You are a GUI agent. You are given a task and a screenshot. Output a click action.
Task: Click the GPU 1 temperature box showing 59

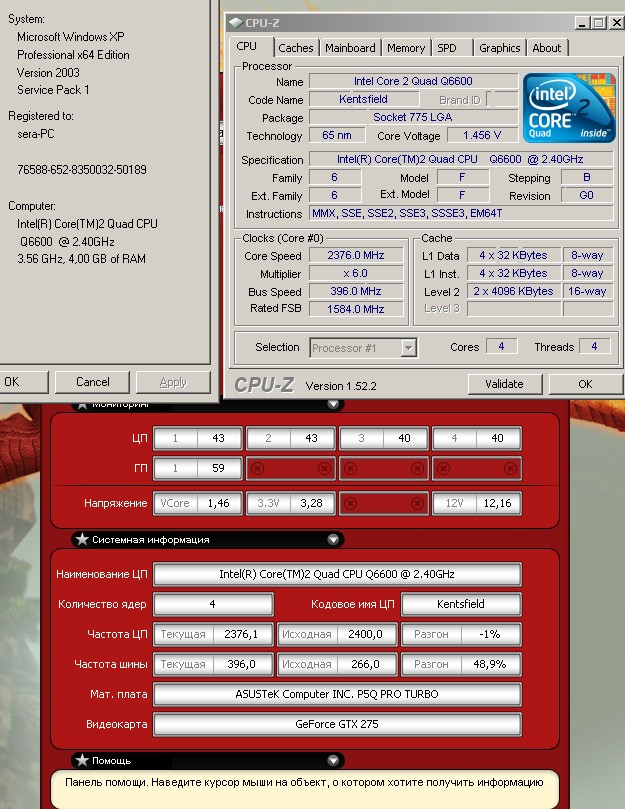pyautogui.click(x=198, y=468)
